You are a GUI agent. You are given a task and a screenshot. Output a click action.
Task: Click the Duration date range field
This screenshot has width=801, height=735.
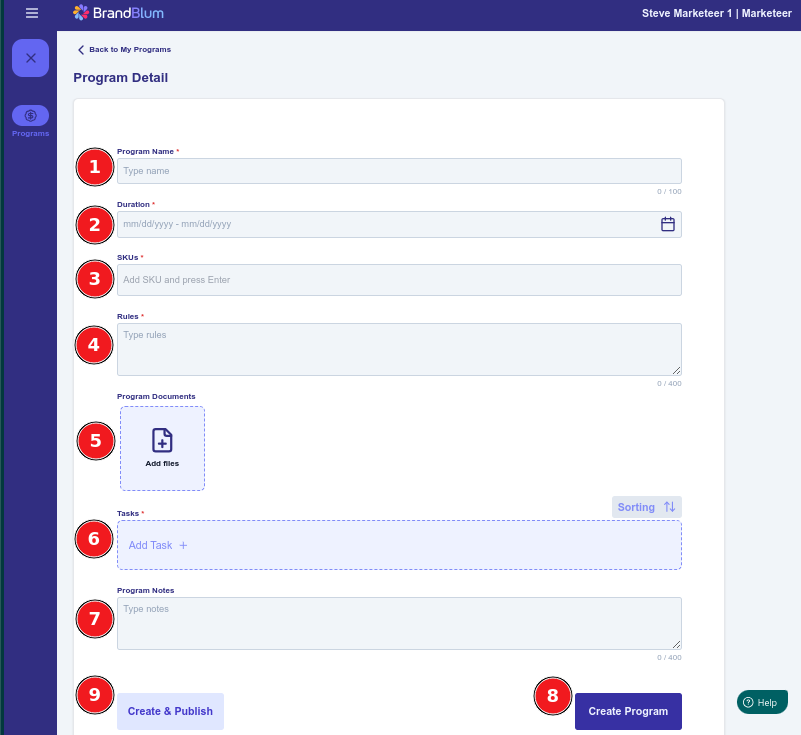(399, 224)
